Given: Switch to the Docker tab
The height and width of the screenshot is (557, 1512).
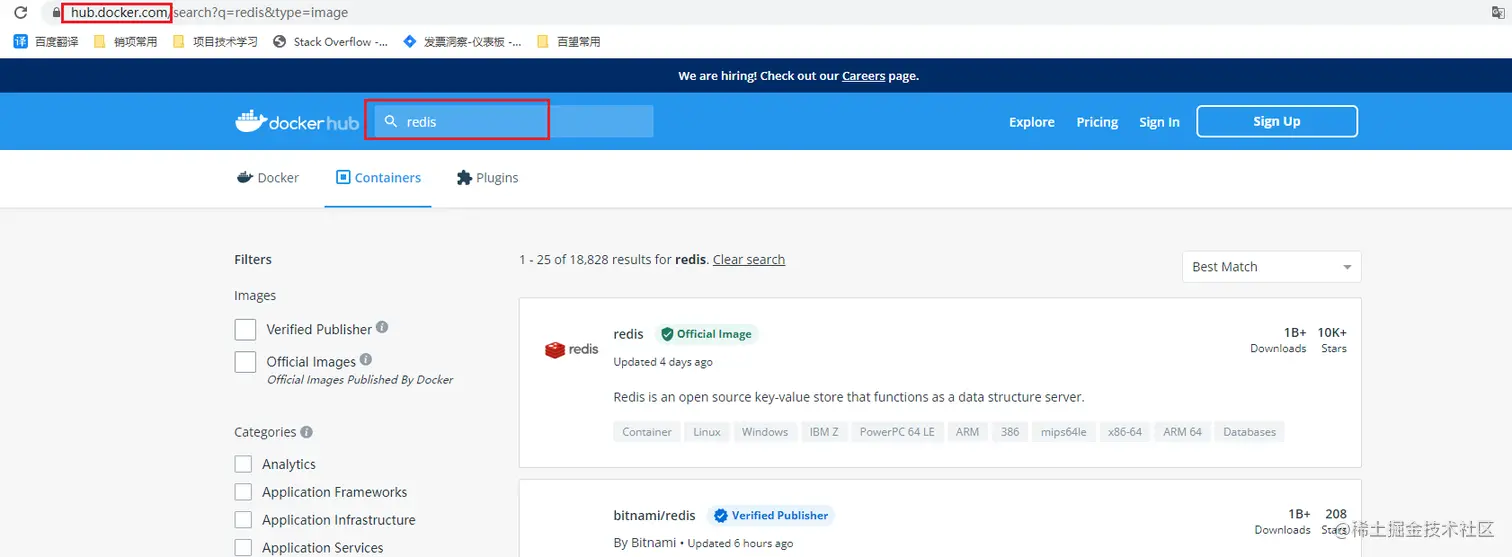Looking at the screenshot, I should pyautogui.click(x=268, y=178).
